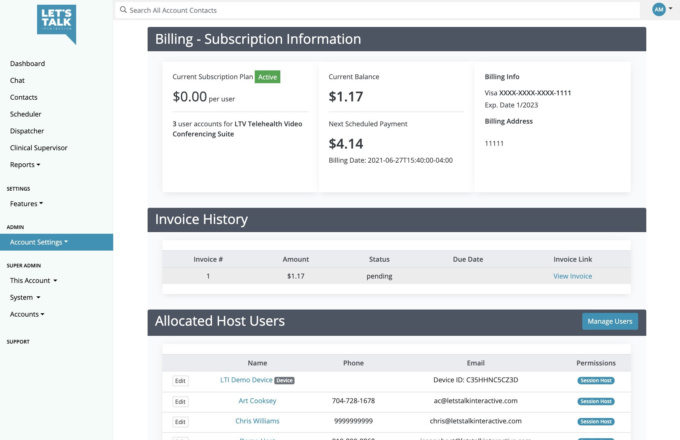Open Contacts from the sidebar
This screenshot has height=440, width=680.
coord(24,97)
